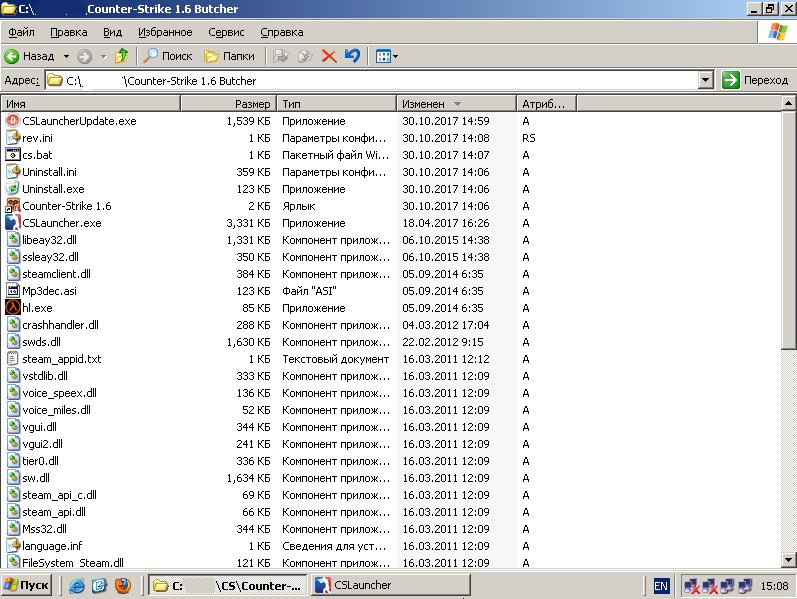Open the Справка menu

click(282, 32)
